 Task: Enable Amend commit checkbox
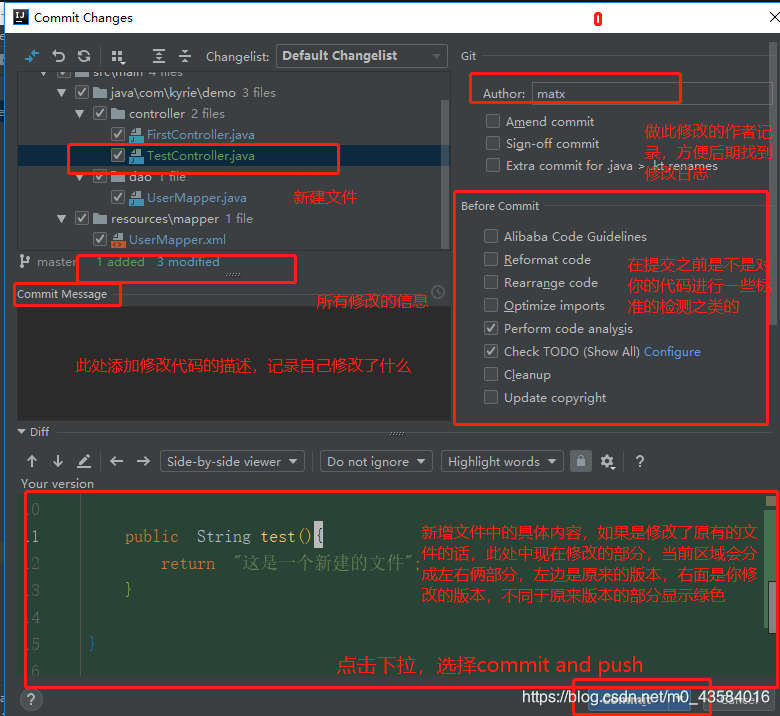pos(492,121)
